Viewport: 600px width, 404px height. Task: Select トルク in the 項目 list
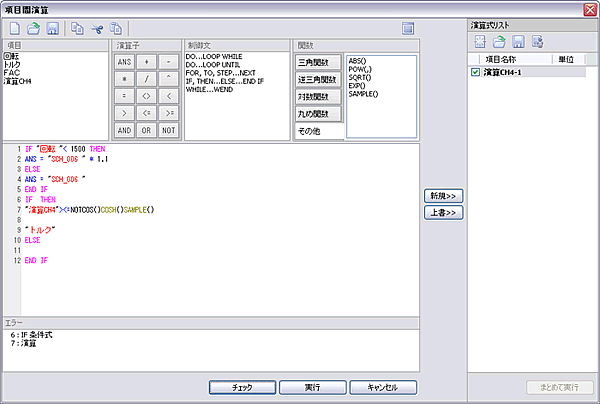[x=14, y=66]
